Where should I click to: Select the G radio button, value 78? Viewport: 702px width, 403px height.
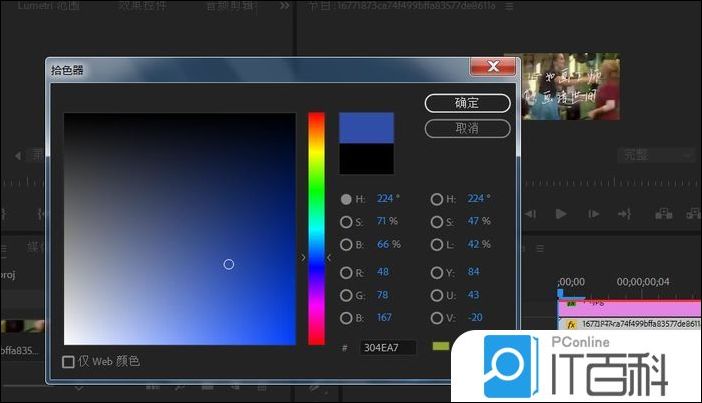tap(346, 296)
